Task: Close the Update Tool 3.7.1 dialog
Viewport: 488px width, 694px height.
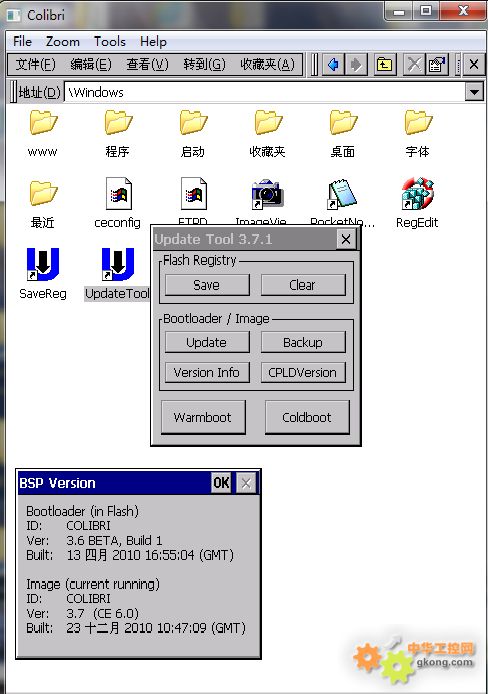Action: (346, 239)
